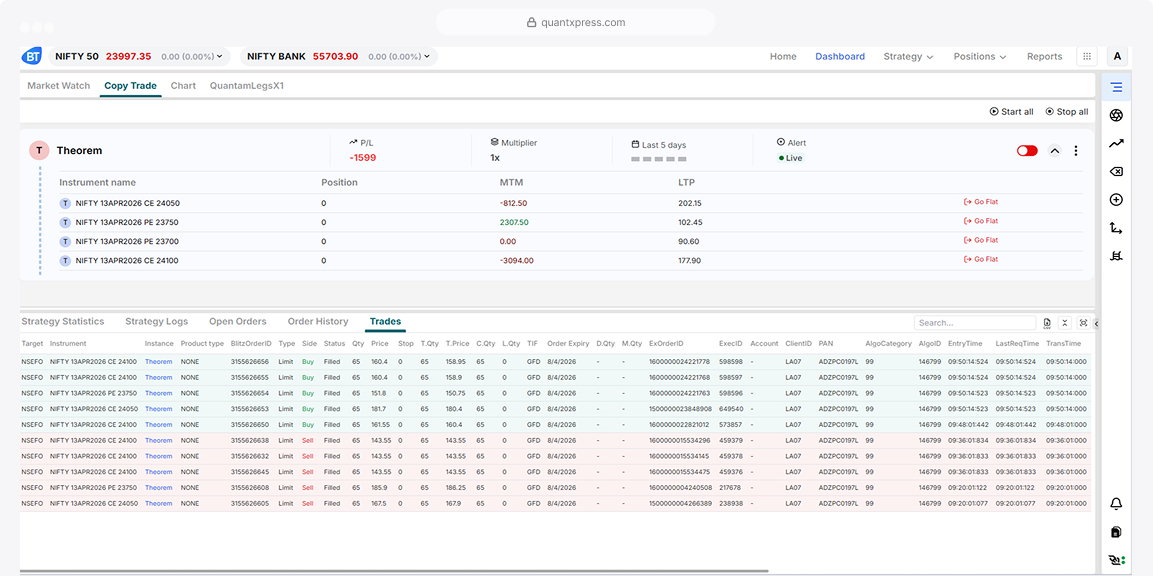Click the backspace delete sidebar icon

click(x=1116, y=171)
